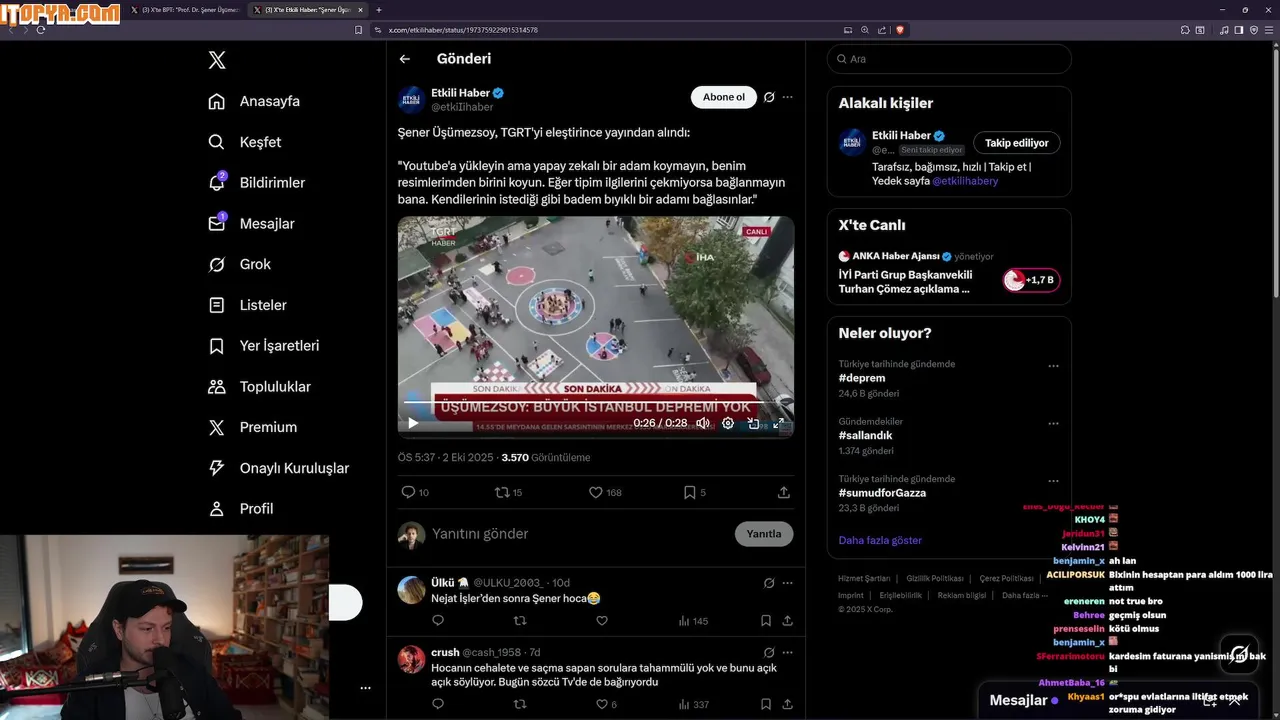Screen dimensions: 1280x720
Task: Switch to Etkili Haber browser tab
Action: point(309,9)
